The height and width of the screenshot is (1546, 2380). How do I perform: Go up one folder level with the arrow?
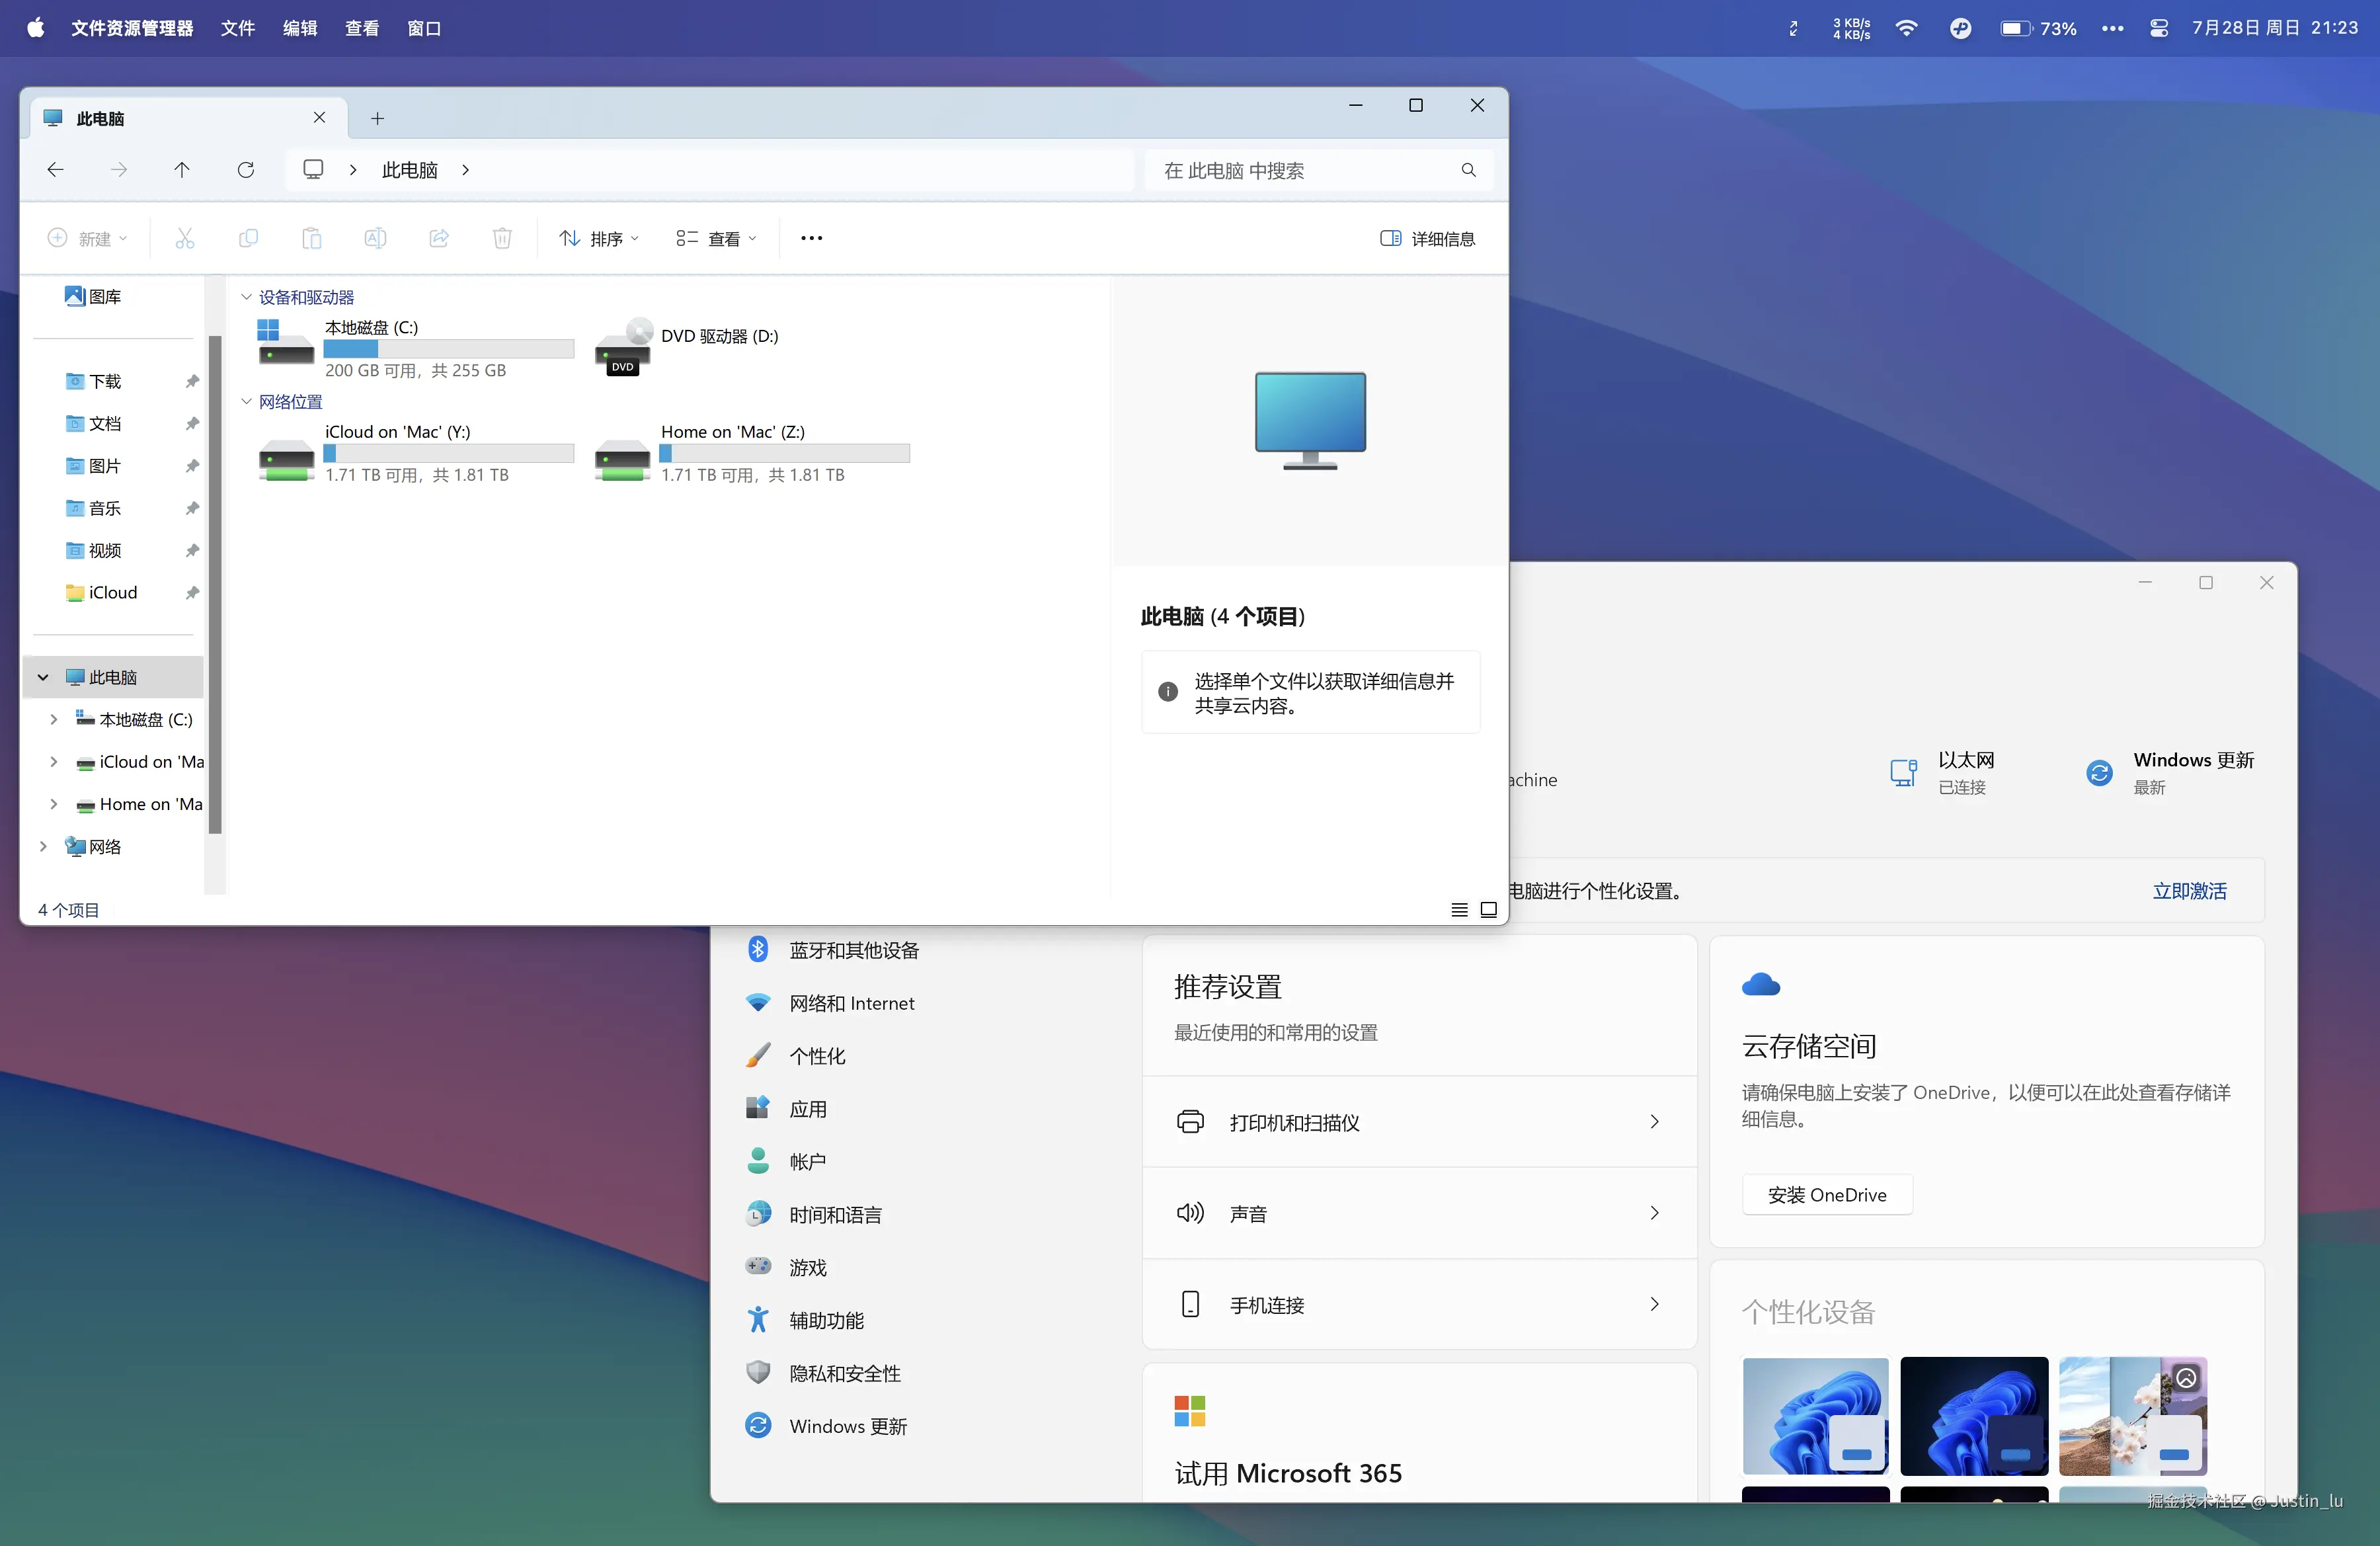point(182,170)
